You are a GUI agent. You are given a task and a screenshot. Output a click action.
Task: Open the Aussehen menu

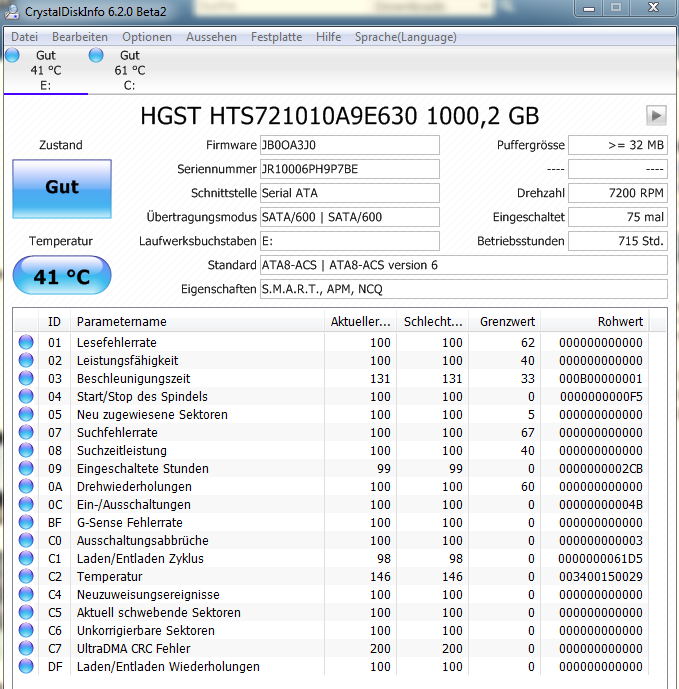[211, 37]
